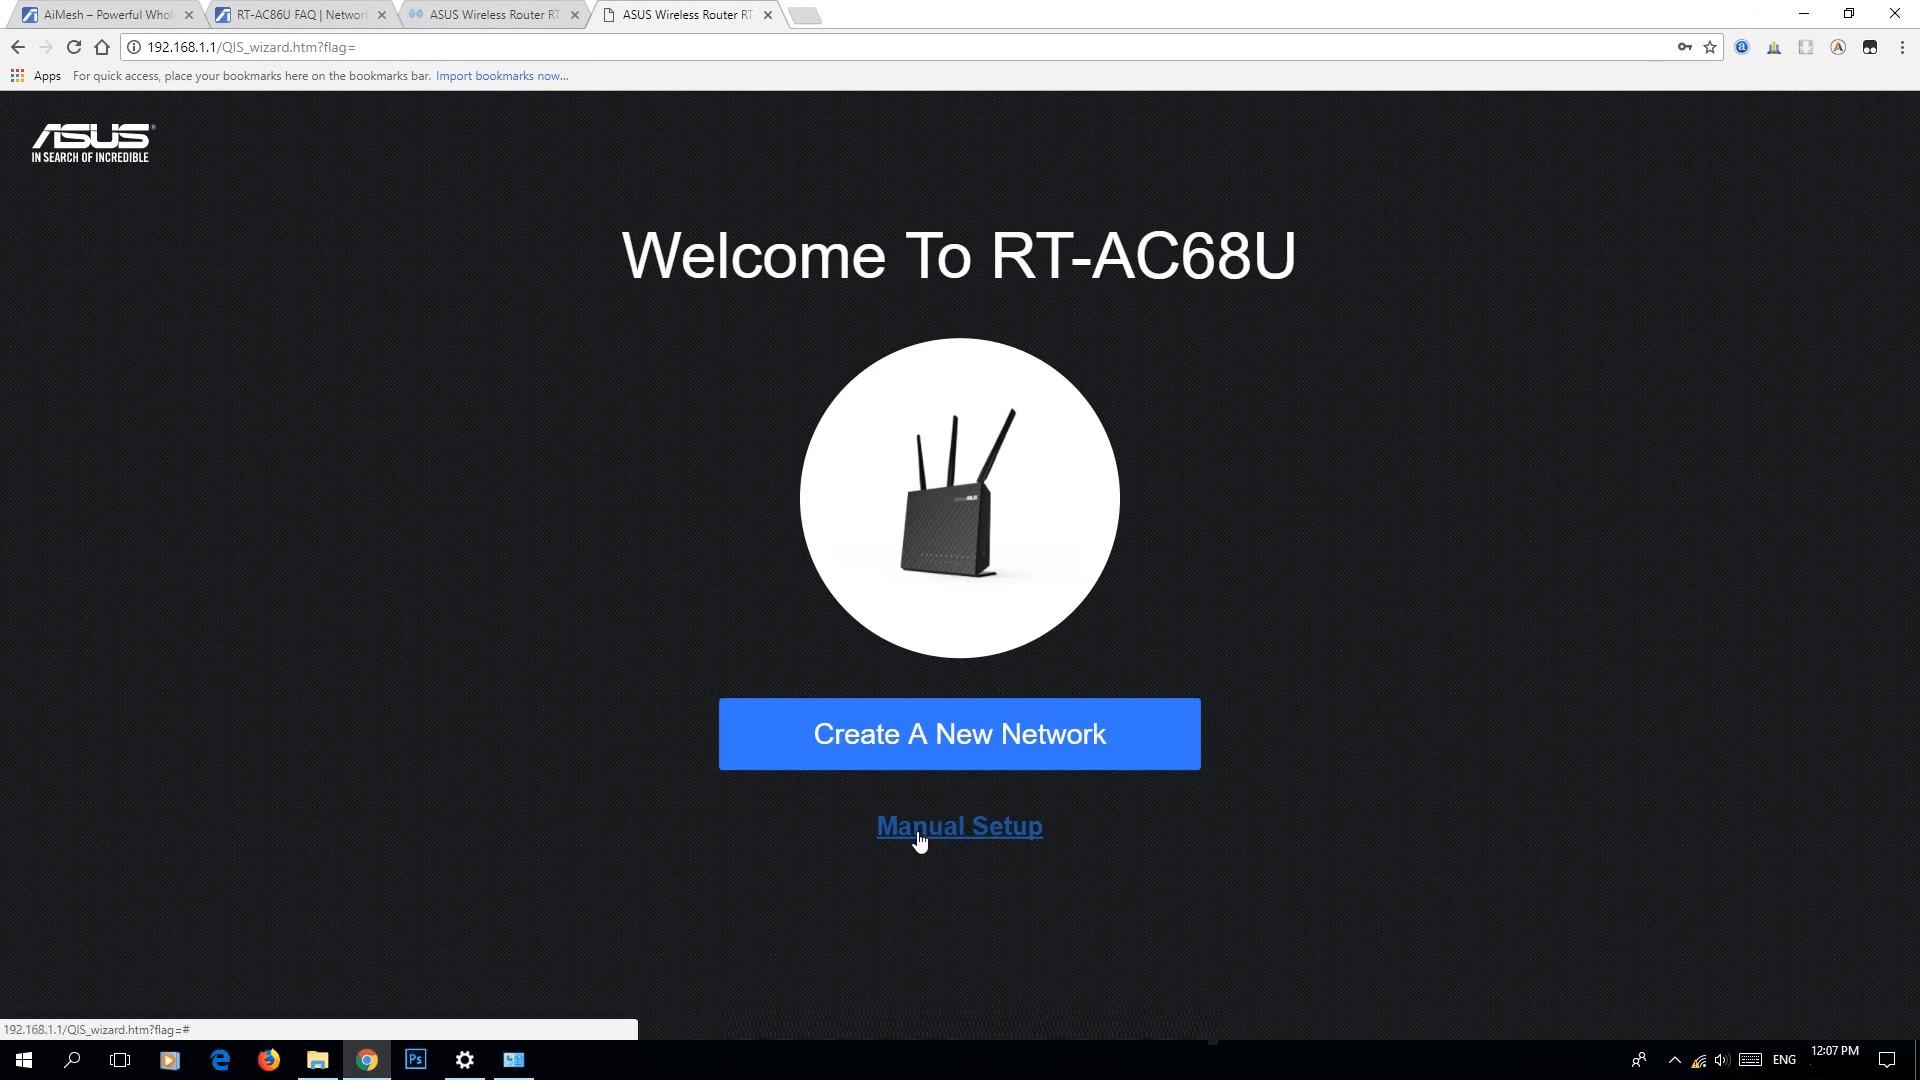The image size is (1920, 1080).
Task: Switch to the RT-AC86U FAQ tab
Action: coord(301,15)
